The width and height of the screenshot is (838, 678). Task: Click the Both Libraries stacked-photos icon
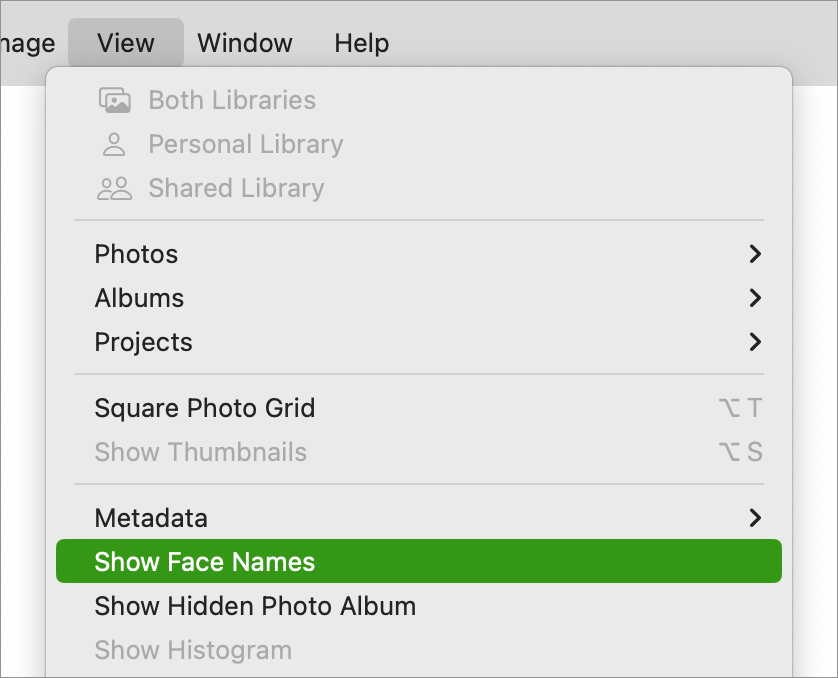(x=114, y=100)
